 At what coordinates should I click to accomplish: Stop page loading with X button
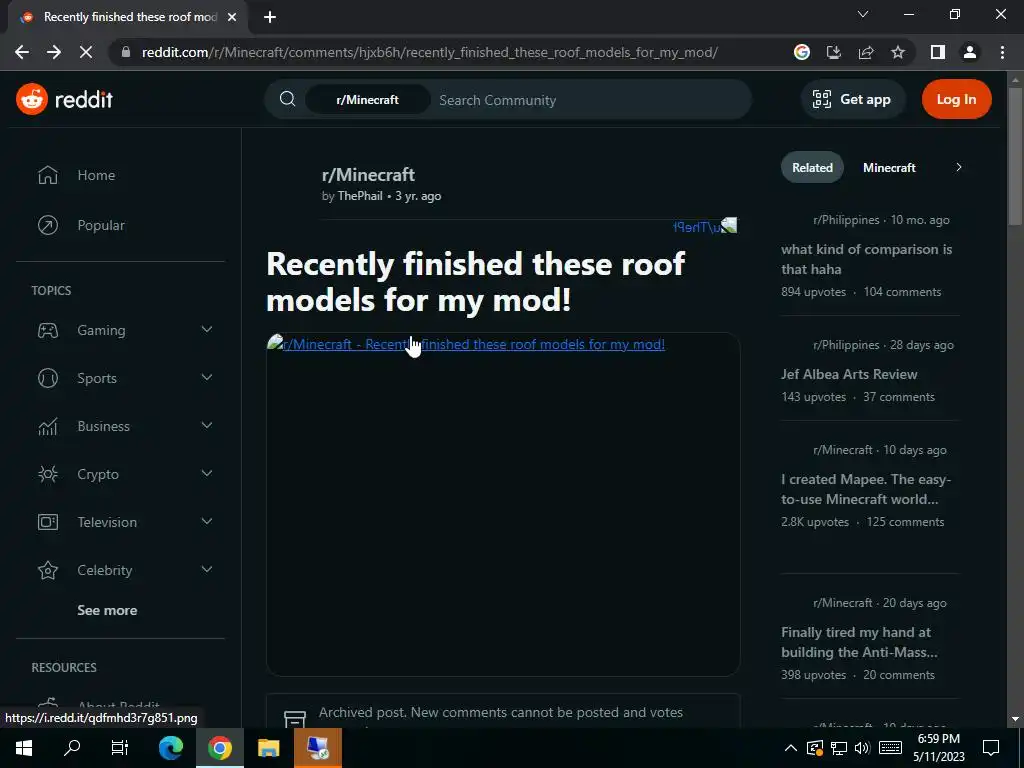(86, 52)
